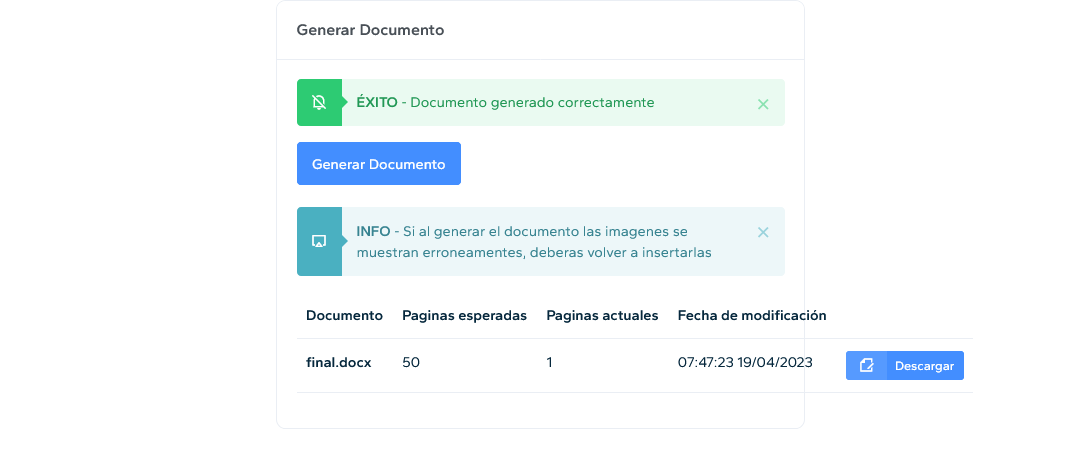Click the crossed-out bell icon in success alert
Viewport: 1081px width, 453px height.
coord(319,103)
